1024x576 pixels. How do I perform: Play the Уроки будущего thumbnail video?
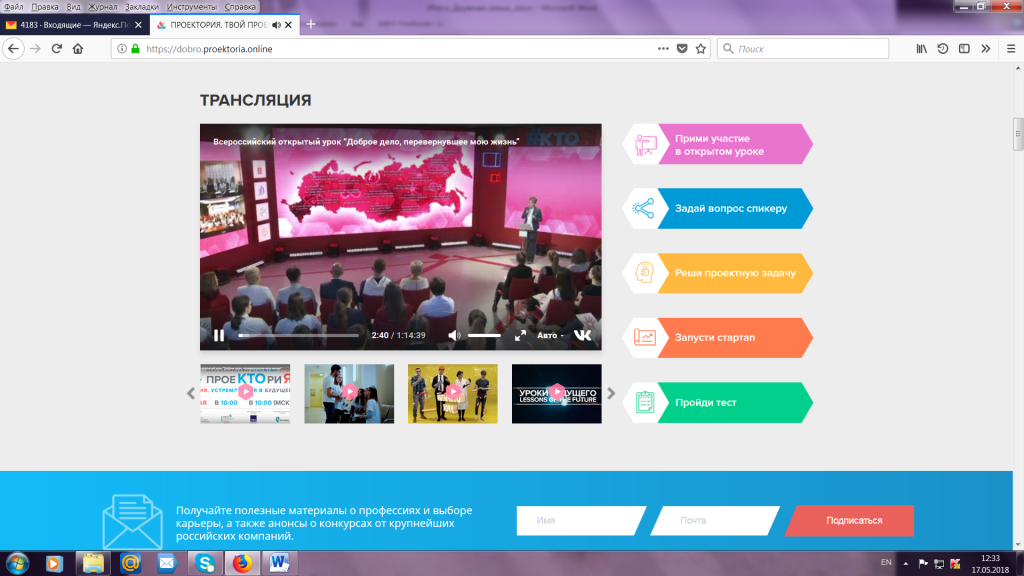click(x=556, y=394)
